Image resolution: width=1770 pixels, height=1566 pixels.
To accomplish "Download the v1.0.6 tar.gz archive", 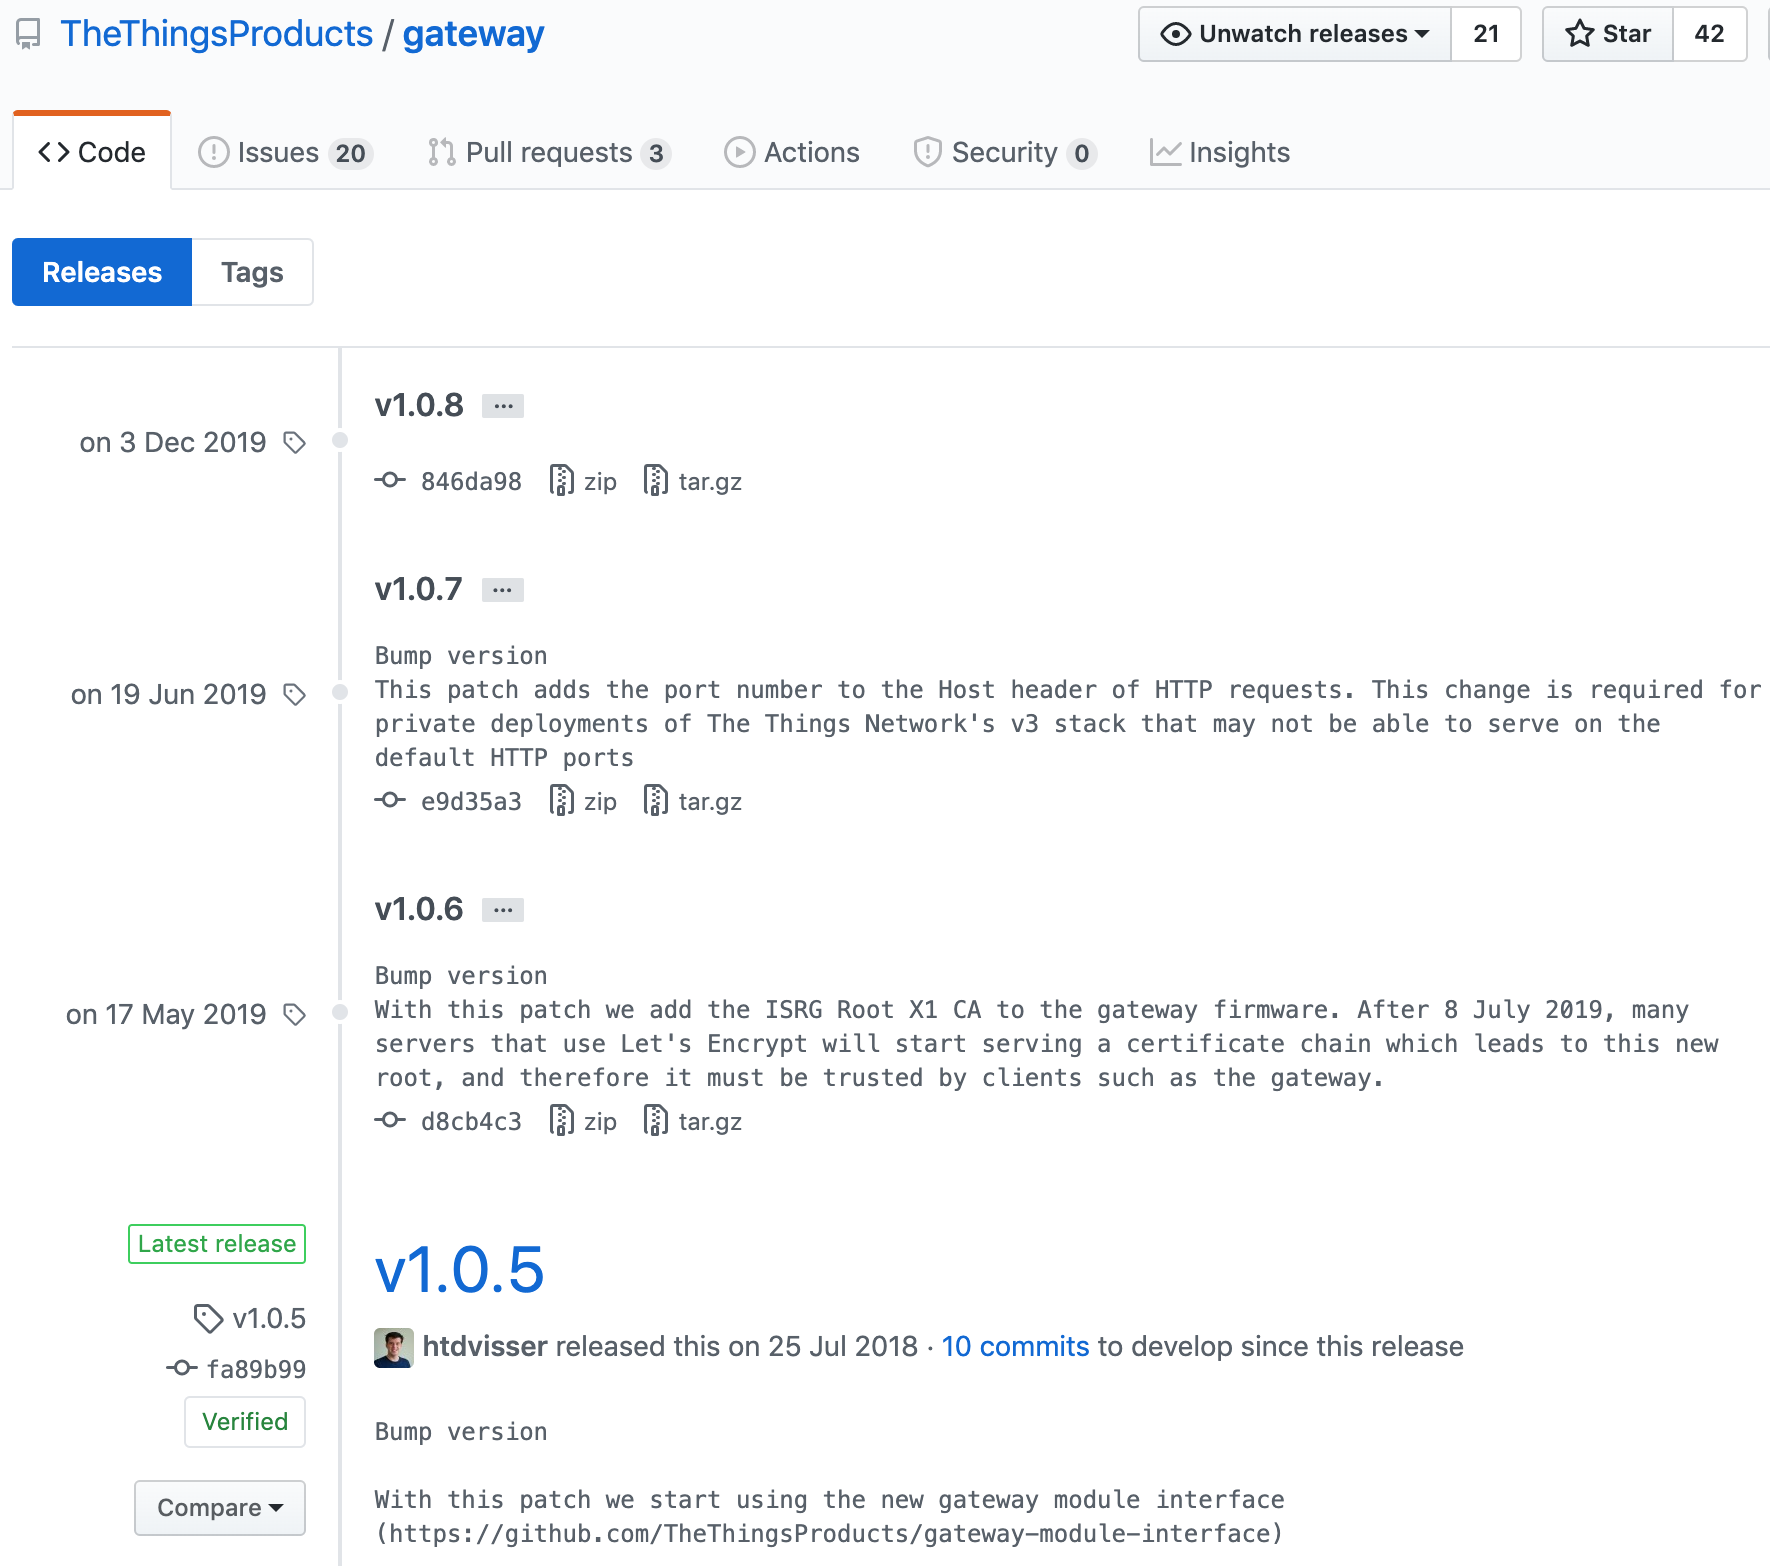I will (693, 1121).
